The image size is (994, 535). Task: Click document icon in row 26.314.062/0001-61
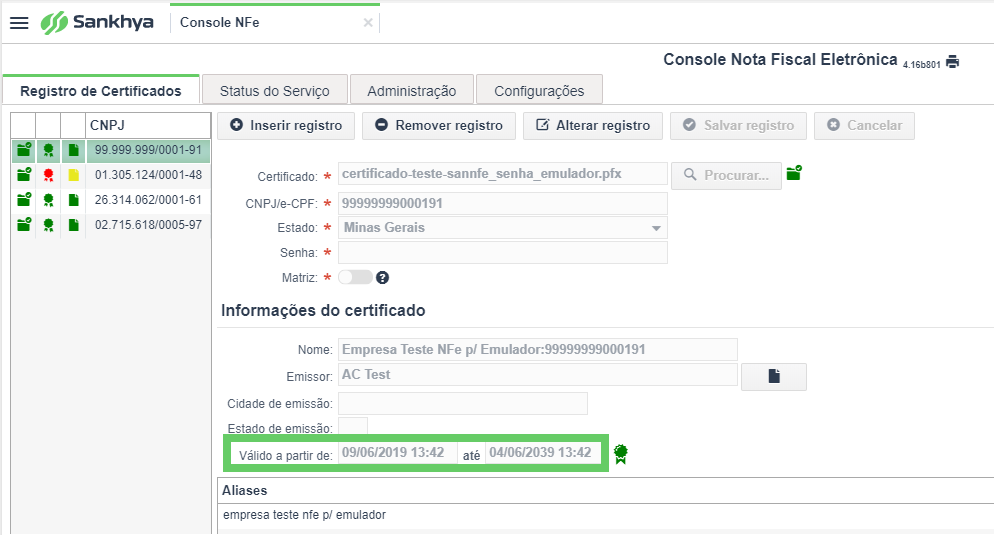point(74,200)
